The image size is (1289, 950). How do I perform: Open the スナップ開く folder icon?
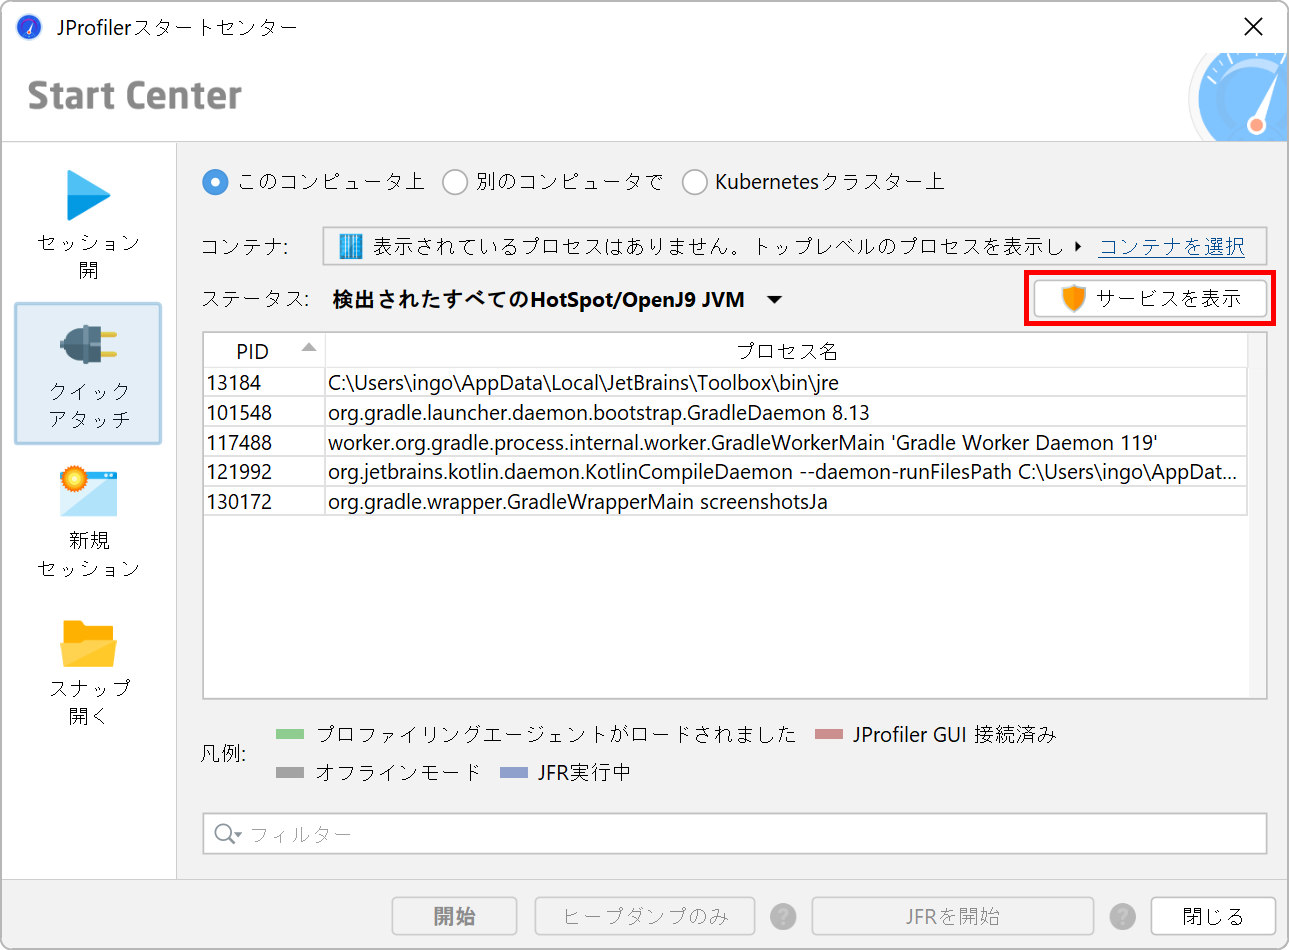pos(88,643)
